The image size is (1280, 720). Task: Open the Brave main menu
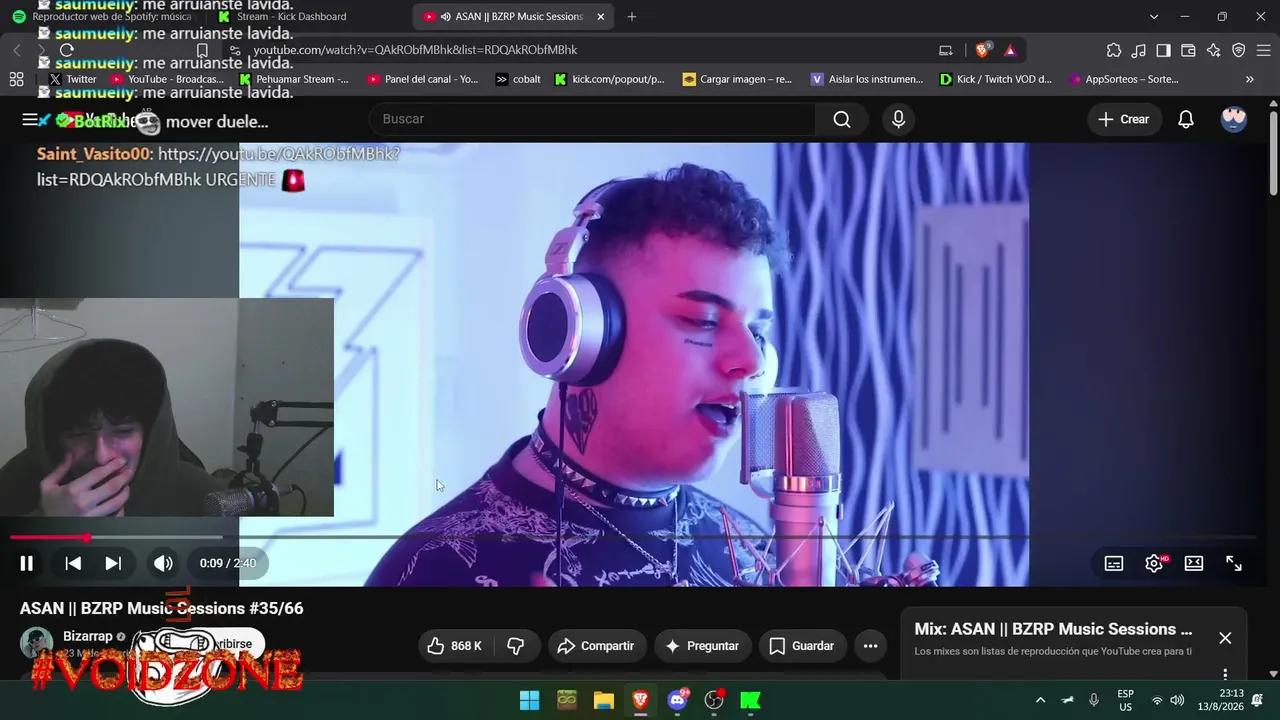pyautogui.click(x=1264, y=50)
